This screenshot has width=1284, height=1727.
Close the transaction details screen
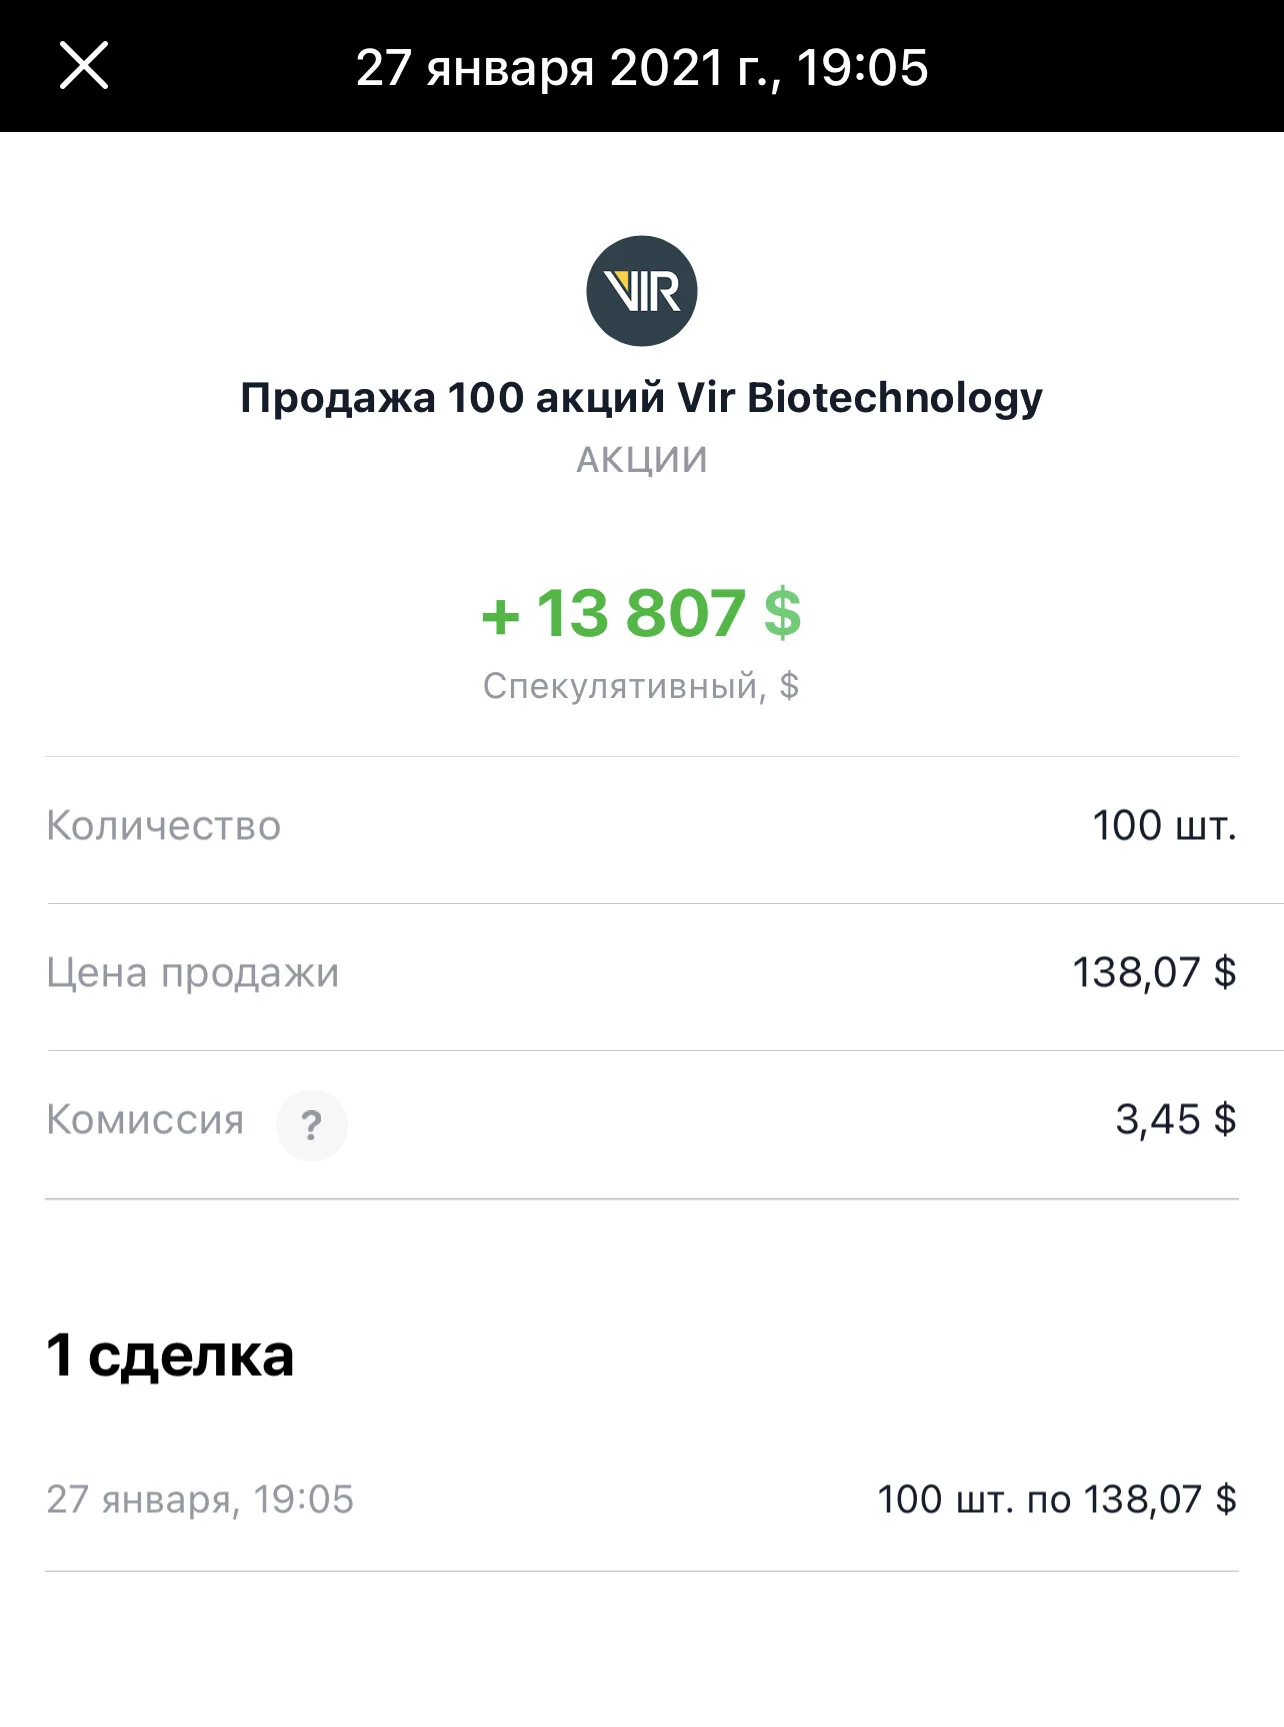[84, 66]
